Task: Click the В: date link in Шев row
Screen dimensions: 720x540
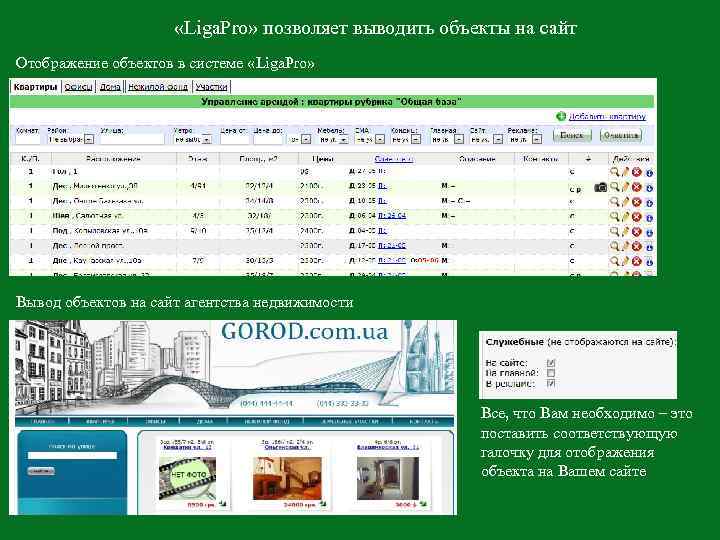Action: coord(392,215)
